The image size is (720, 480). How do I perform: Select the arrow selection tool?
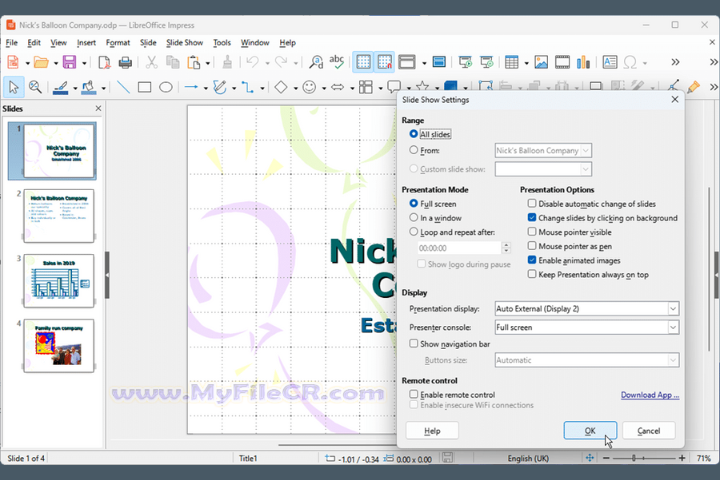coord(14,87)
